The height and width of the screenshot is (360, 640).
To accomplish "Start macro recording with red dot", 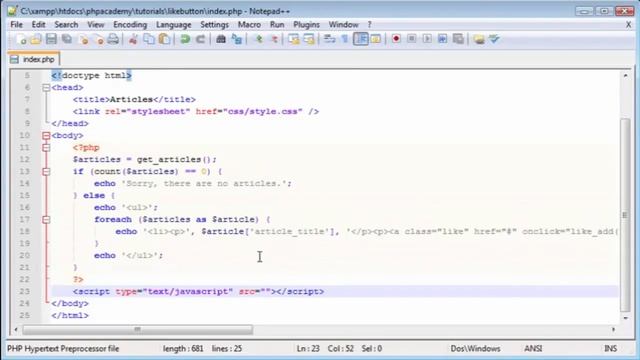I will (396, 39).
